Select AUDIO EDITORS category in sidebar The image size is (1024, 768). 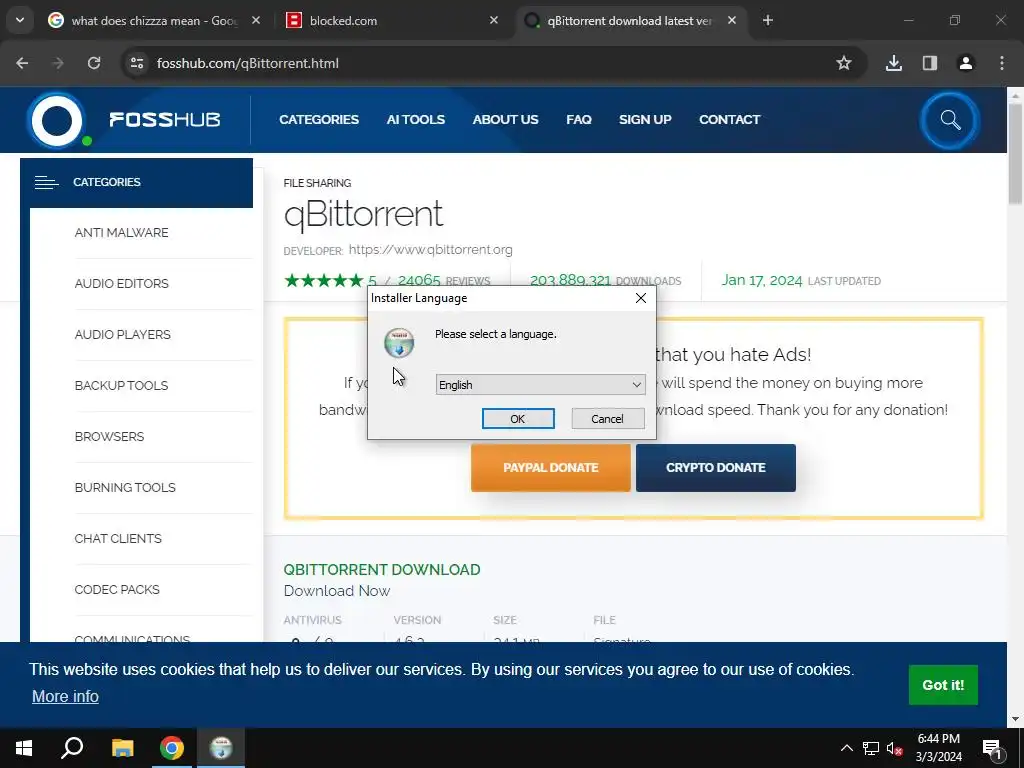tap(121, 283)
